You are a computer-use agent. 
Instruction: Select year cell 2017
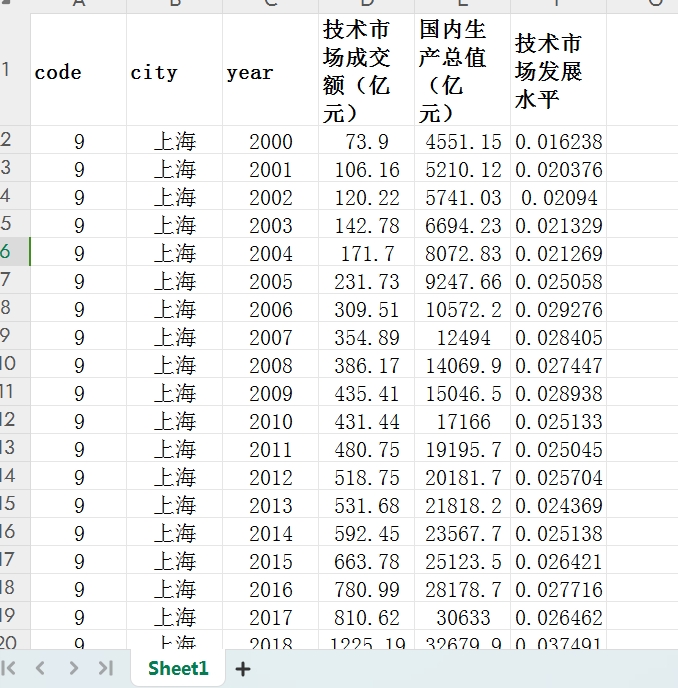coord(270,617)
